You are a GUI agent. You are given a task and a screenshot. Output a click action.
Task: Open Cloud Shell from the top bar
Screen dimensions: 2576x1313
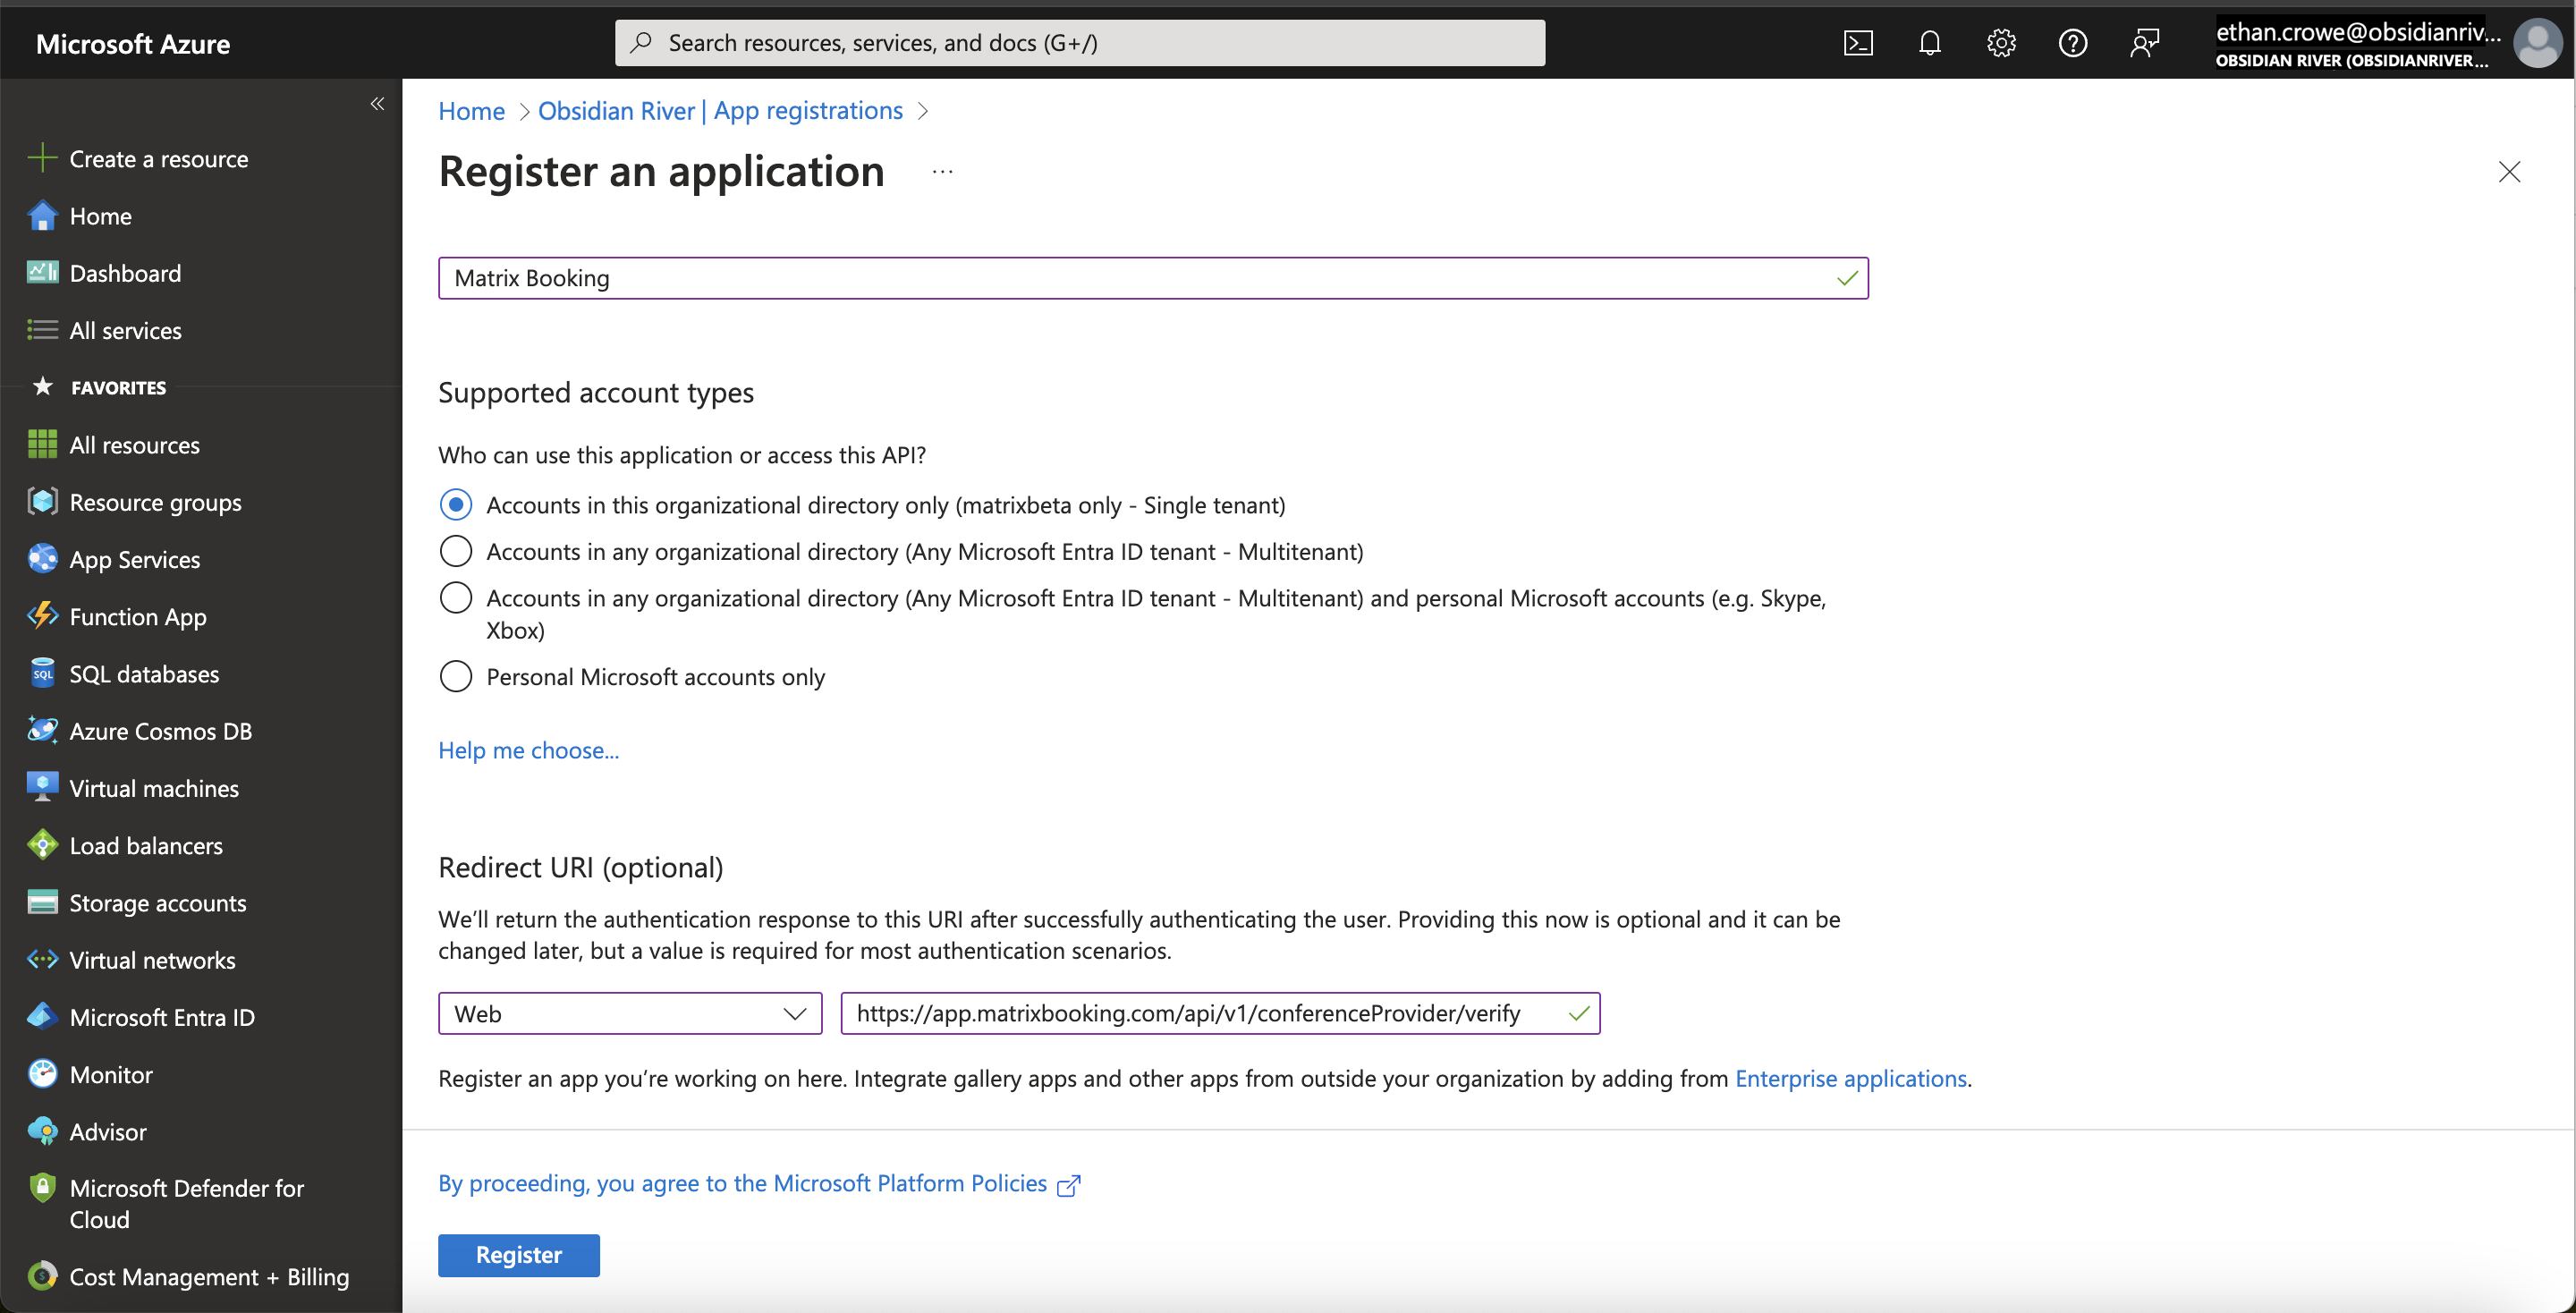1857,43
